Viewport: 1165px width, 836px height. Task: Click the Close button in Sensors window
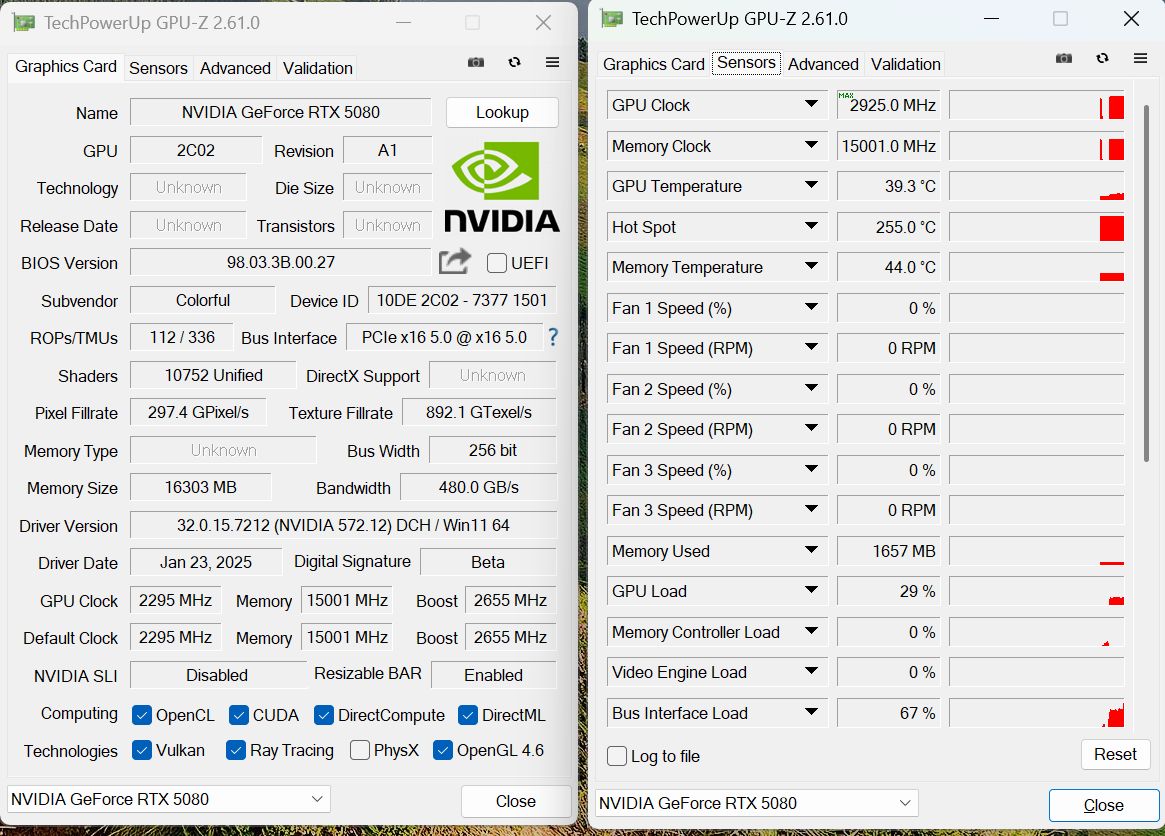(x=1103, y=806)
